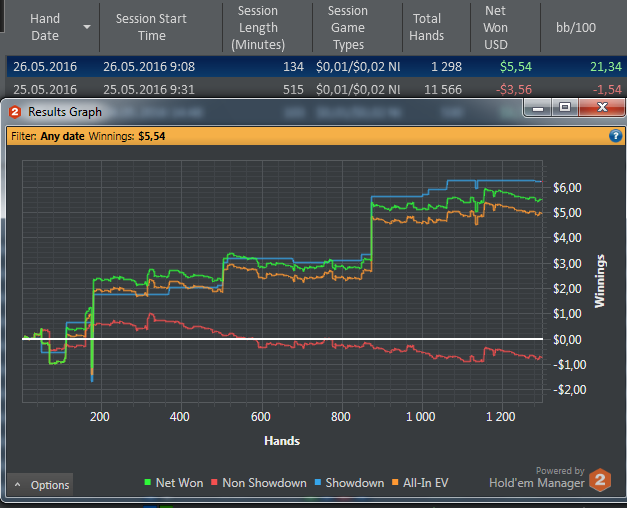The image size is (627, 508).
Task: Close the Results Graph window
Action: [602, 107]
